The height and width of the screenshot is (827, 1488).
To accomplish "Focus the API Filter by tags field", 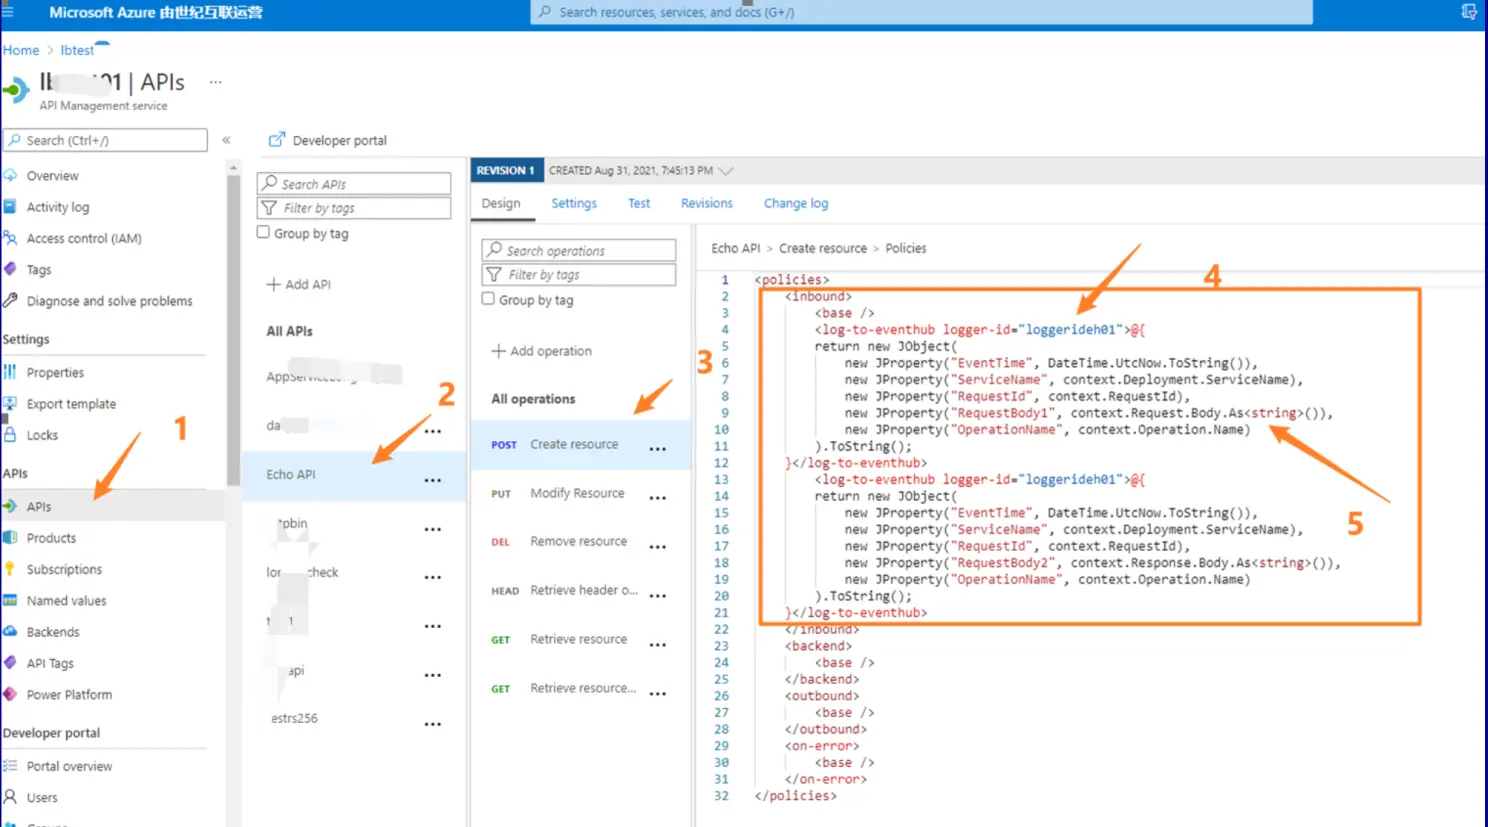I will [x=354, y=208].
